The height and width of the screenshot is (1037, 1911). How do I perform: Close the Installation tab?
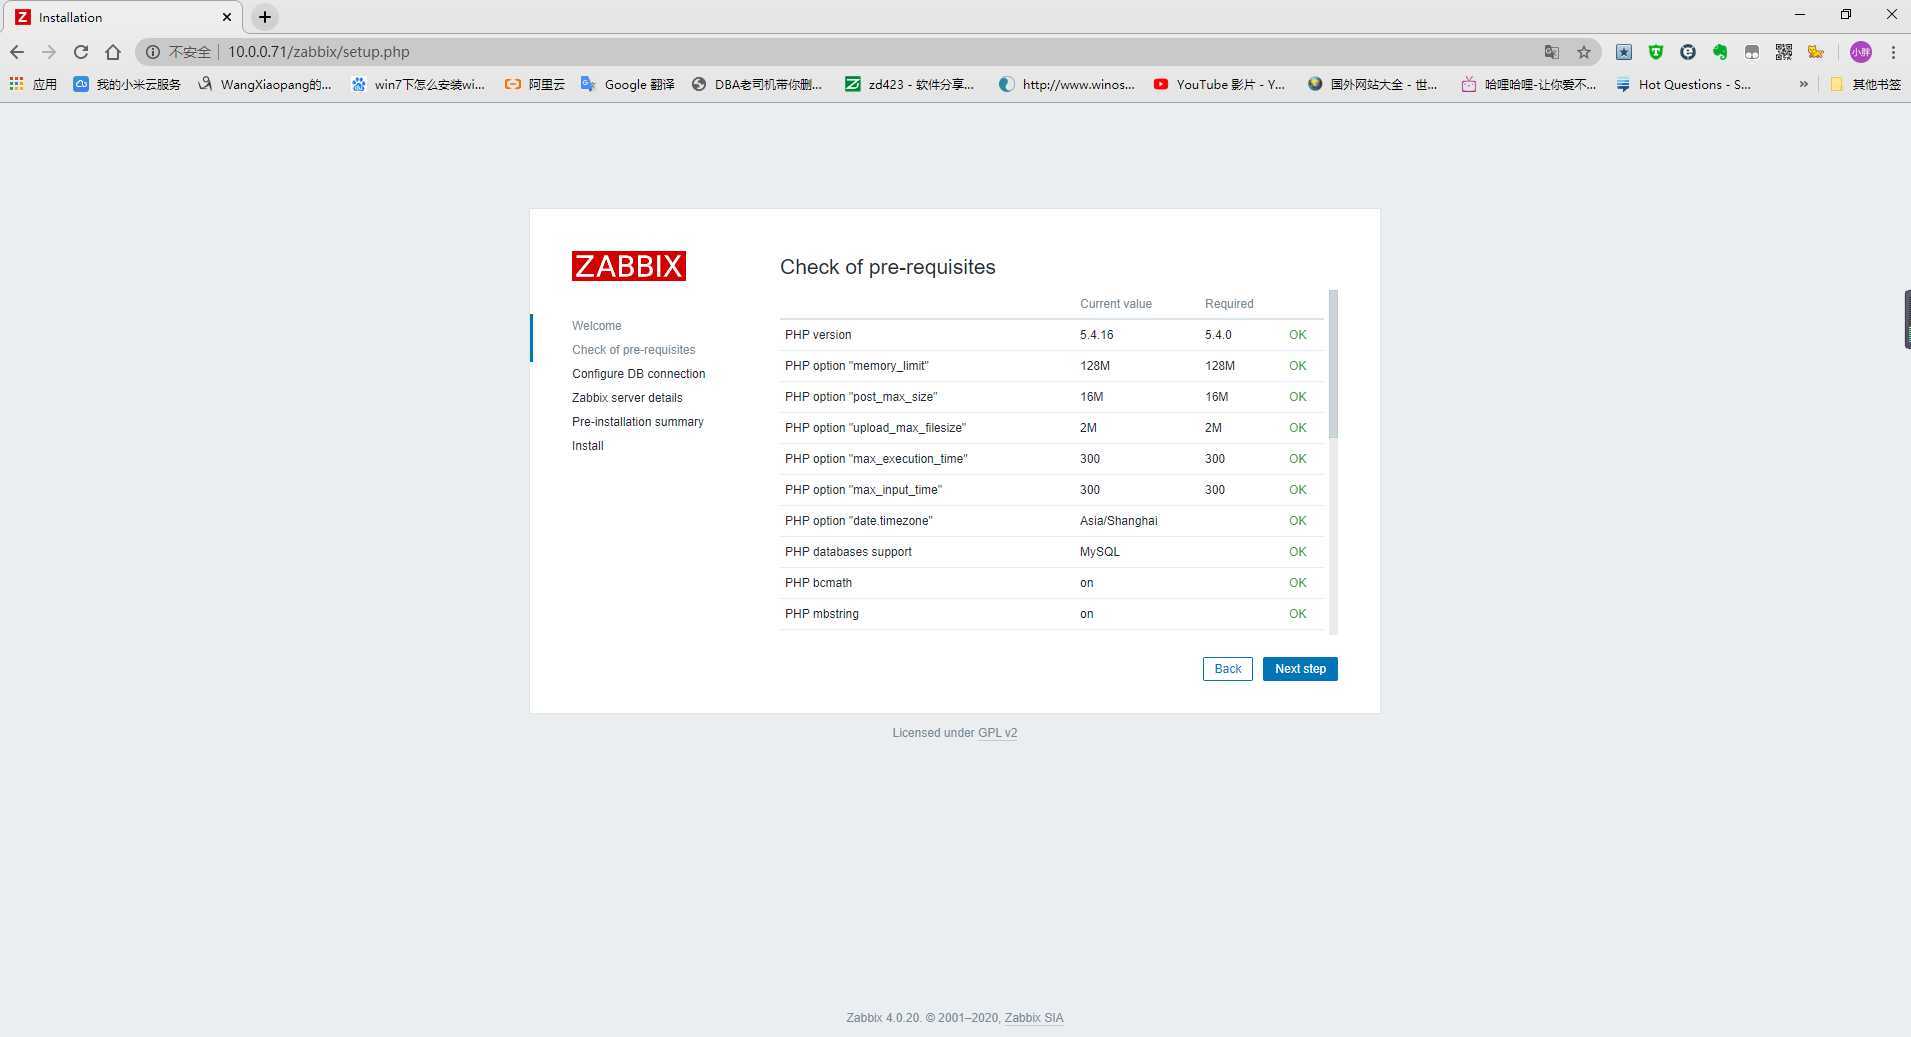click(227, 17)
